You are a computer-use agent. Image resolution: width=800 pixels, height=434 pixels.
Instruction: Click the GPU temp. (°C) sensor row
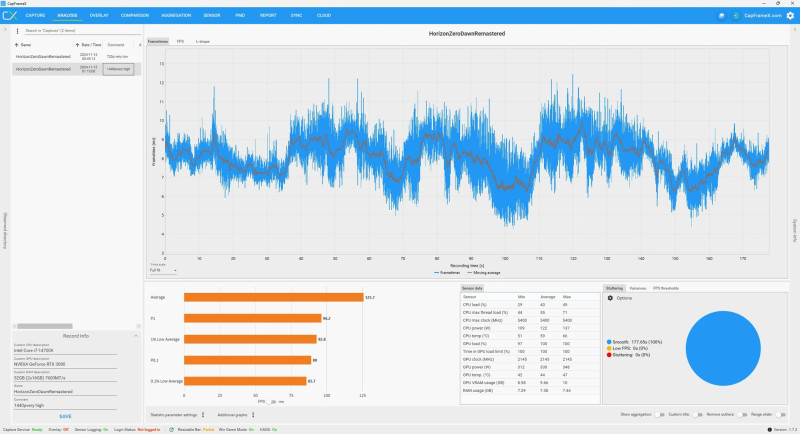(x=530, y=375)
